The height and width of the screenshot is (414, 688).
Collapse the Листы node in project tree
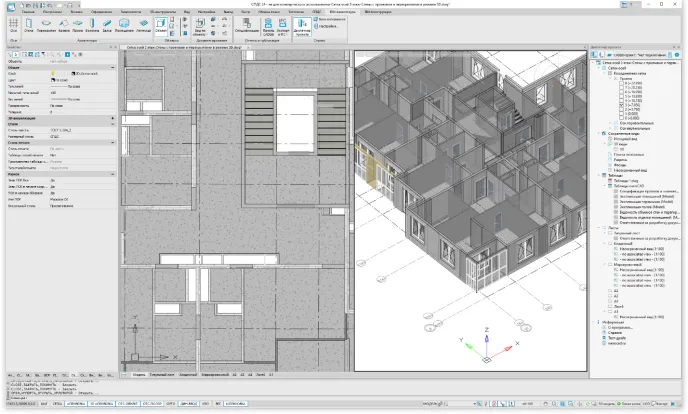tap(597, 226)
